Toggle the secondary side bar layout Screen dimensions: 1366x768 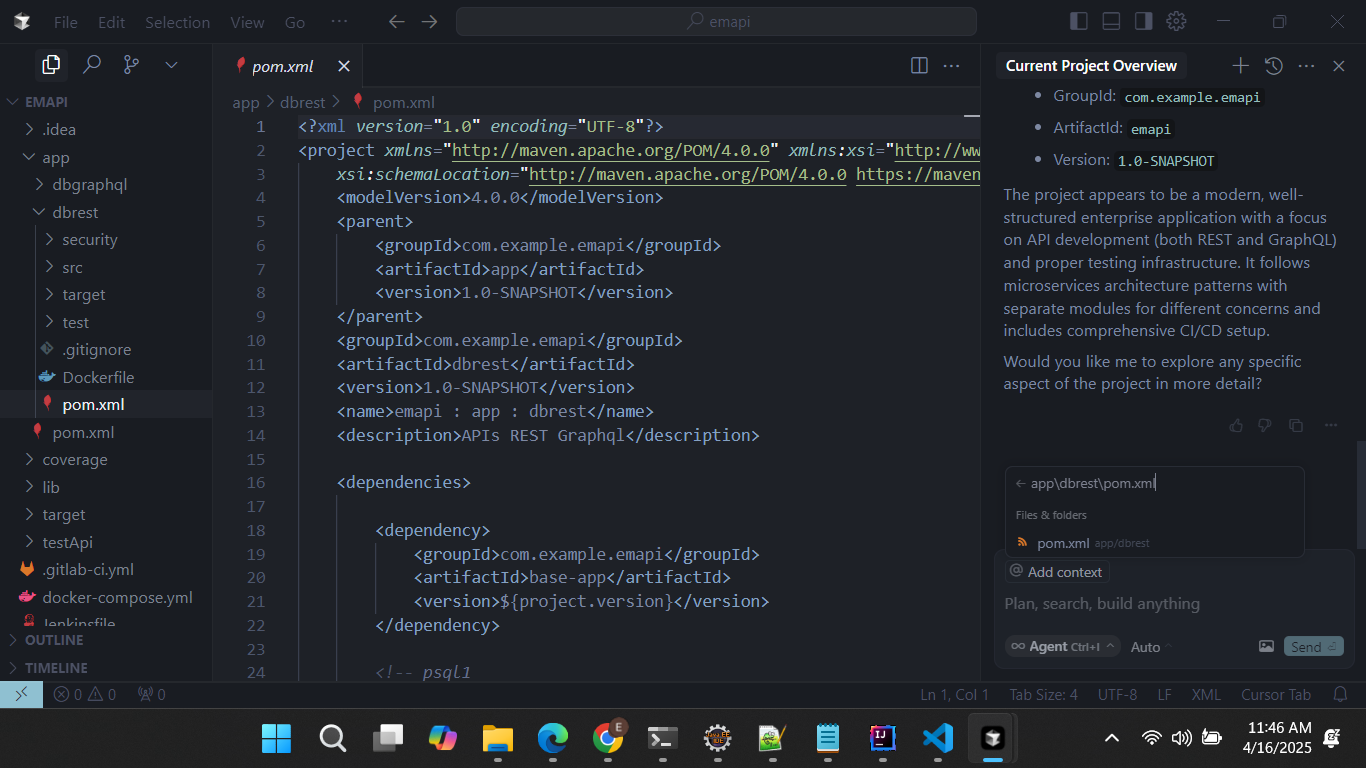pyautogui.click(x=1144, y=21)
